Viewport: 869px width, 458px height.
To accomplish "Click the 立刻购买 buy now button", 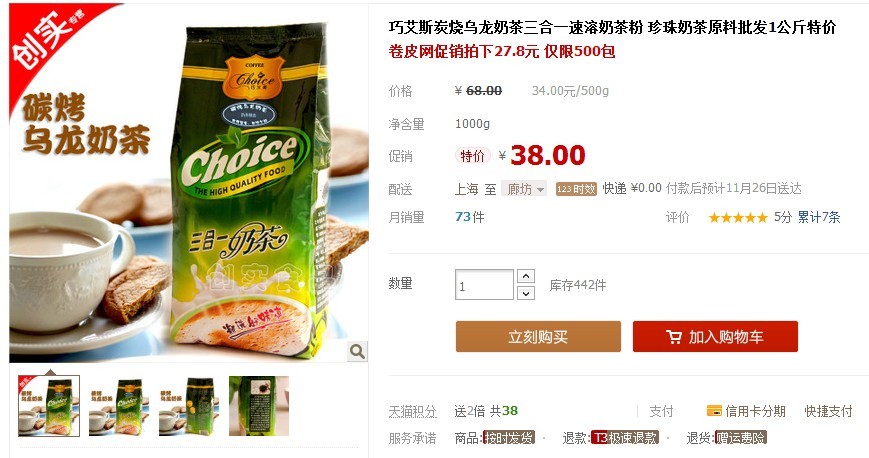I will [538, 337].
